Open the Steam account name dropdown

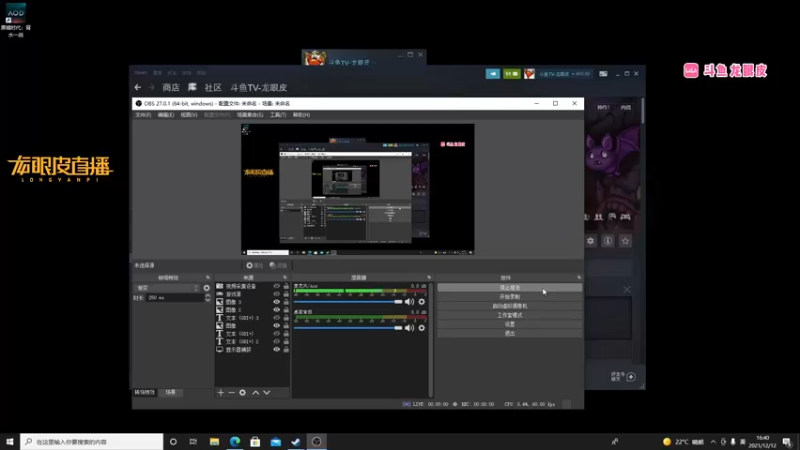point(564,74)
